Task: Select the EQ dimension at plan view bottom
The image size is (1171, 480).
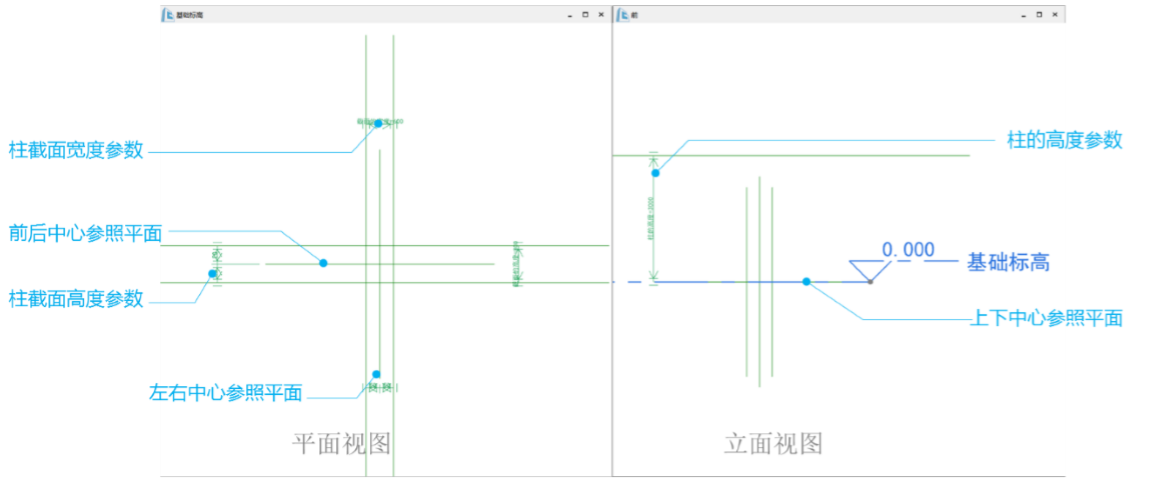Action: (379, 387)
